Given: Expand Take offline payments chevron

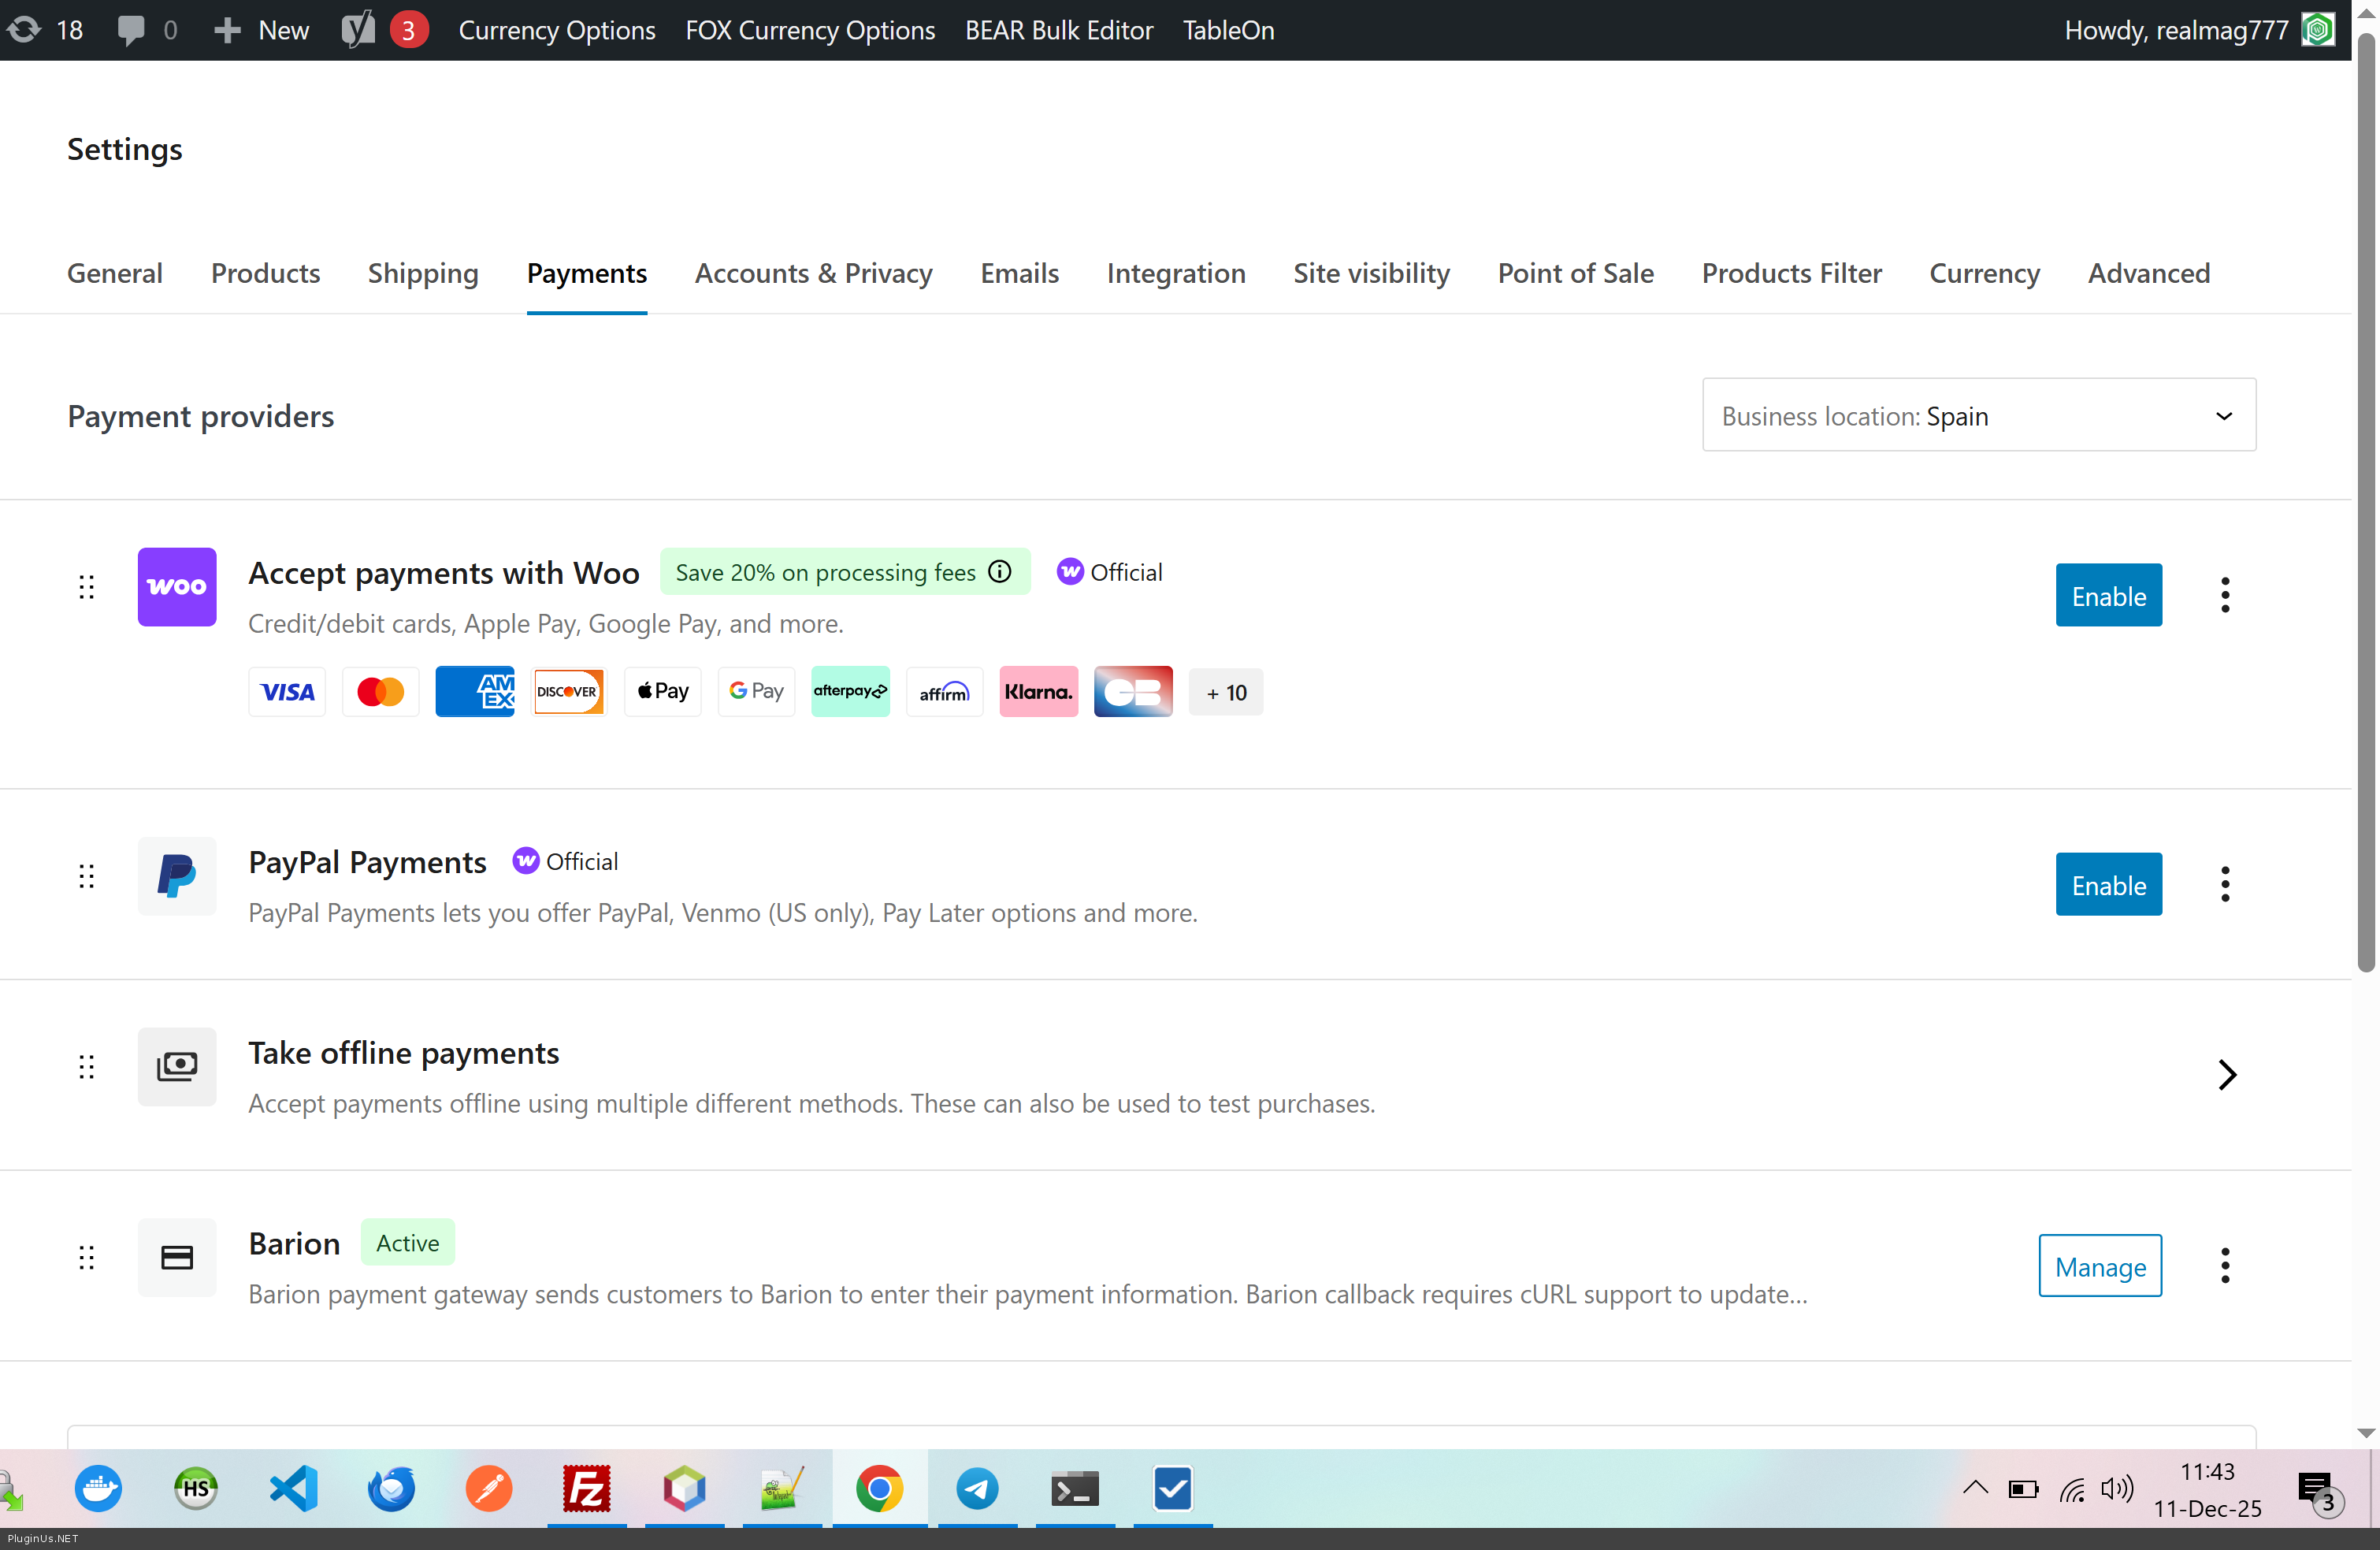Looking at the screenshot, I should click(x=2226, y=1074).
